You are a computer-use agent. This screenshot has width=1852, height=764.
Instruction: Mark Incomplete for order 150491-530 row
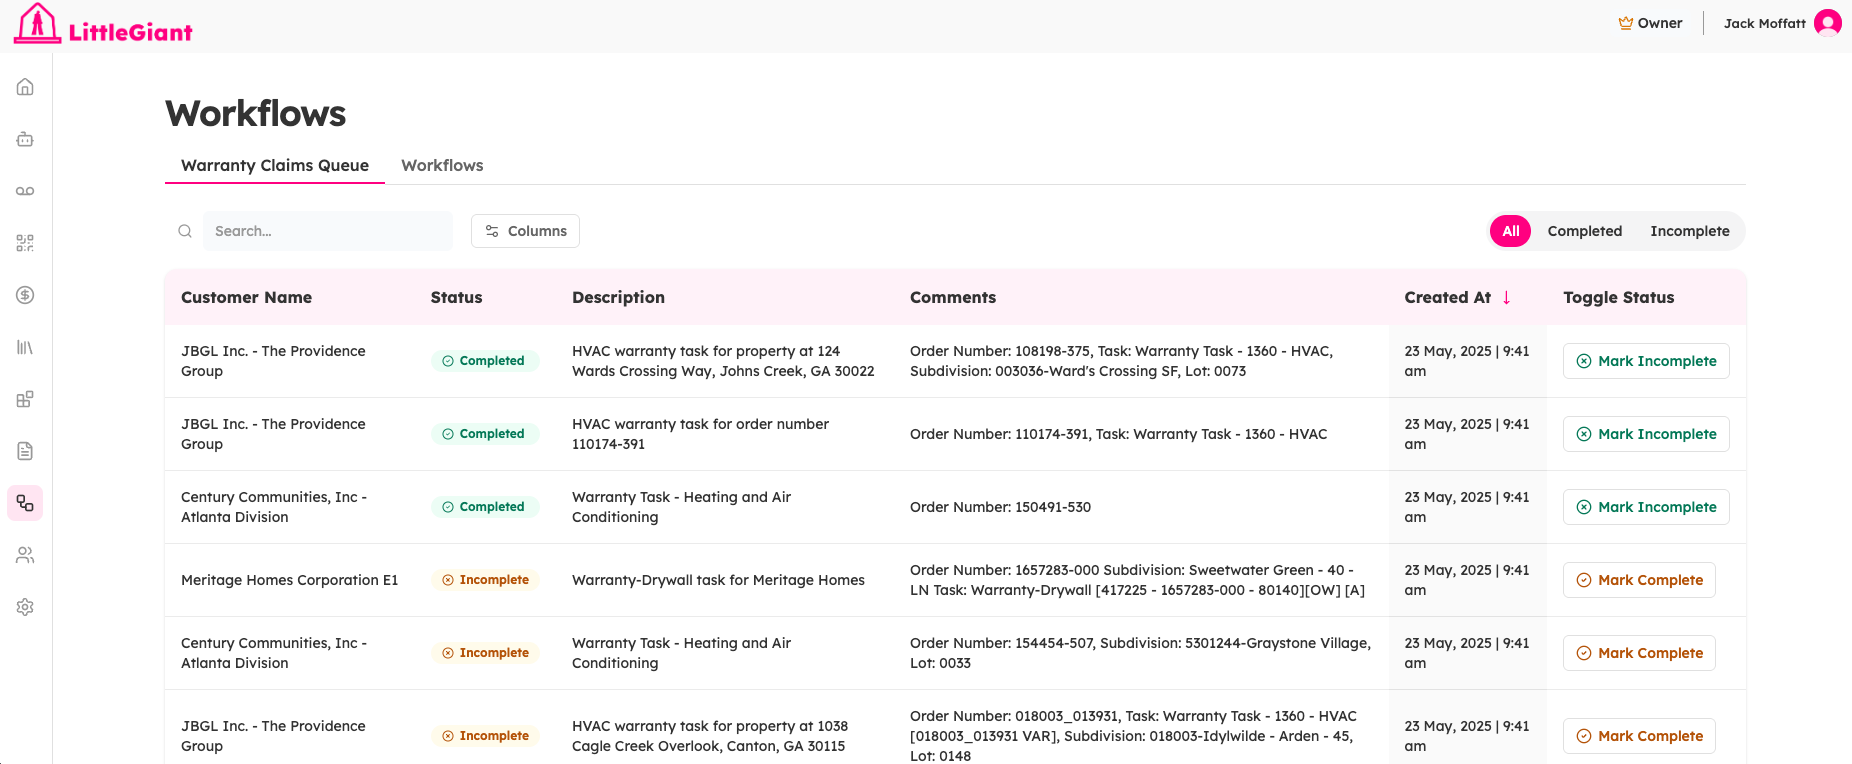[x=1646, y=507]
